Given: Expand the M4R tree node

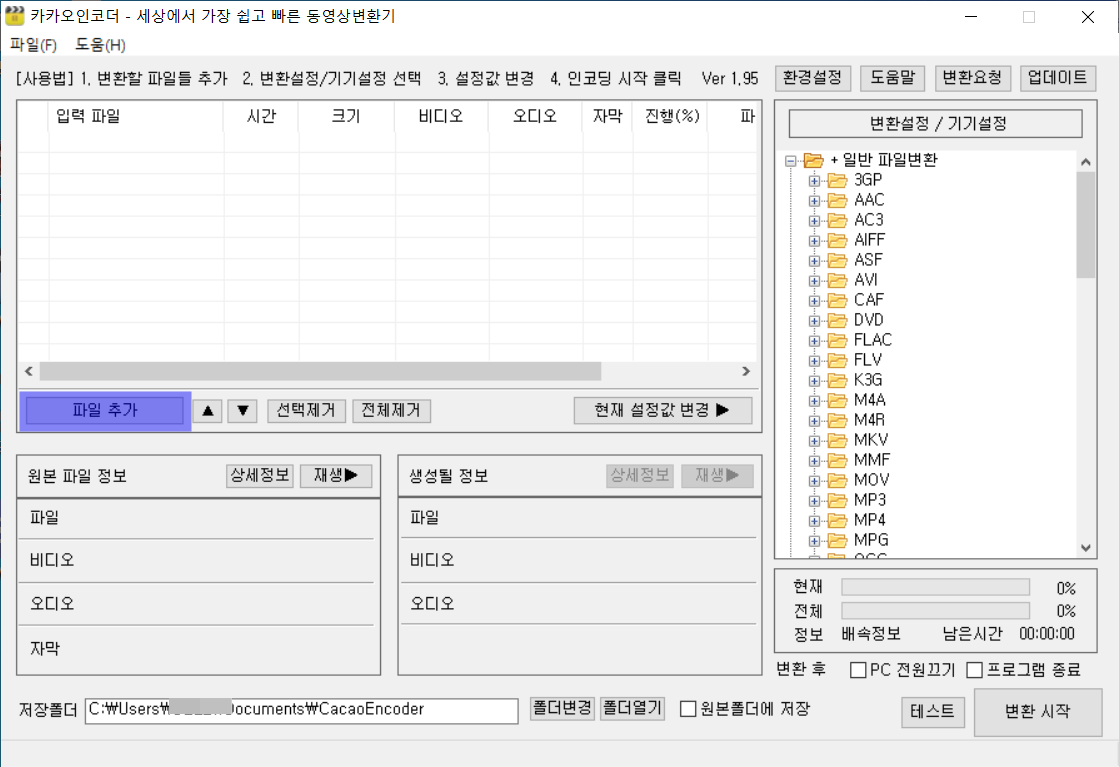Looking at the screenshot, I should 814,420.
